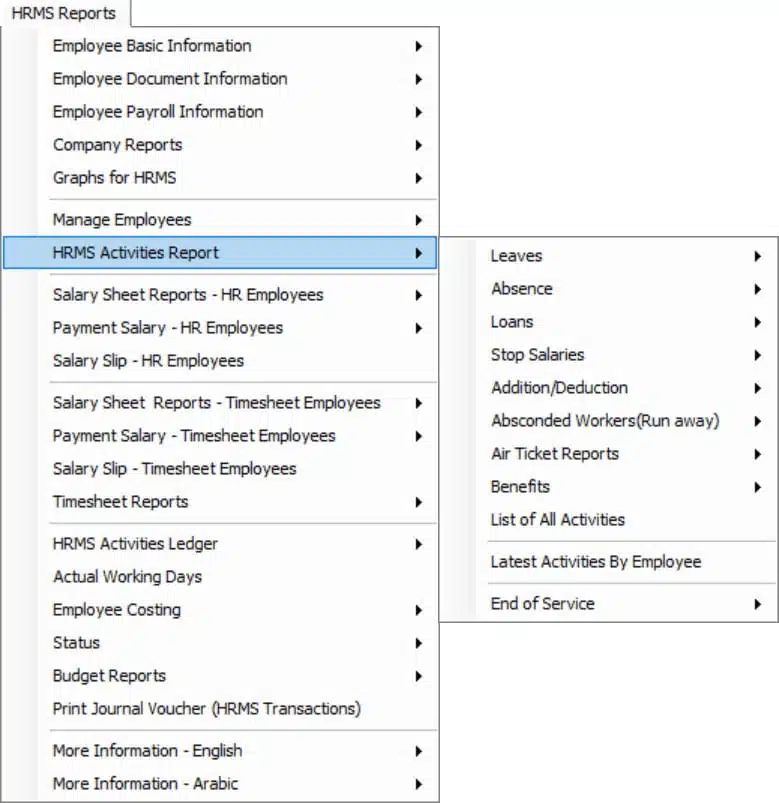Select Addition/Deduction
The image size is (779, 803).
click(x=609, y=388)
